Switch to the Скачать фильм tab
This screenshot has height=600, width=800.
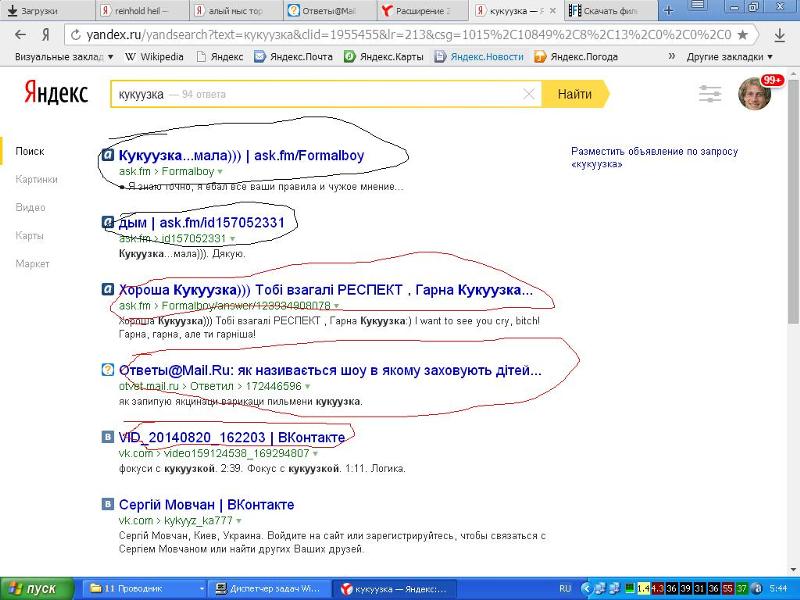[x=611, y=10]
